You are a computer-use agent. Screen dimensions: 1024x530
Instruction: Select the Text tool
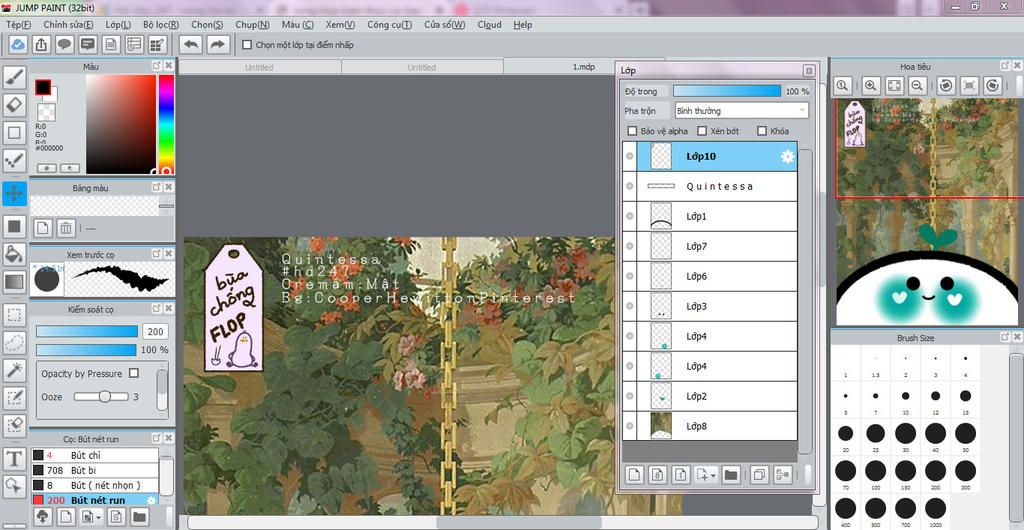pyautogui.click(x=14, y=459)
